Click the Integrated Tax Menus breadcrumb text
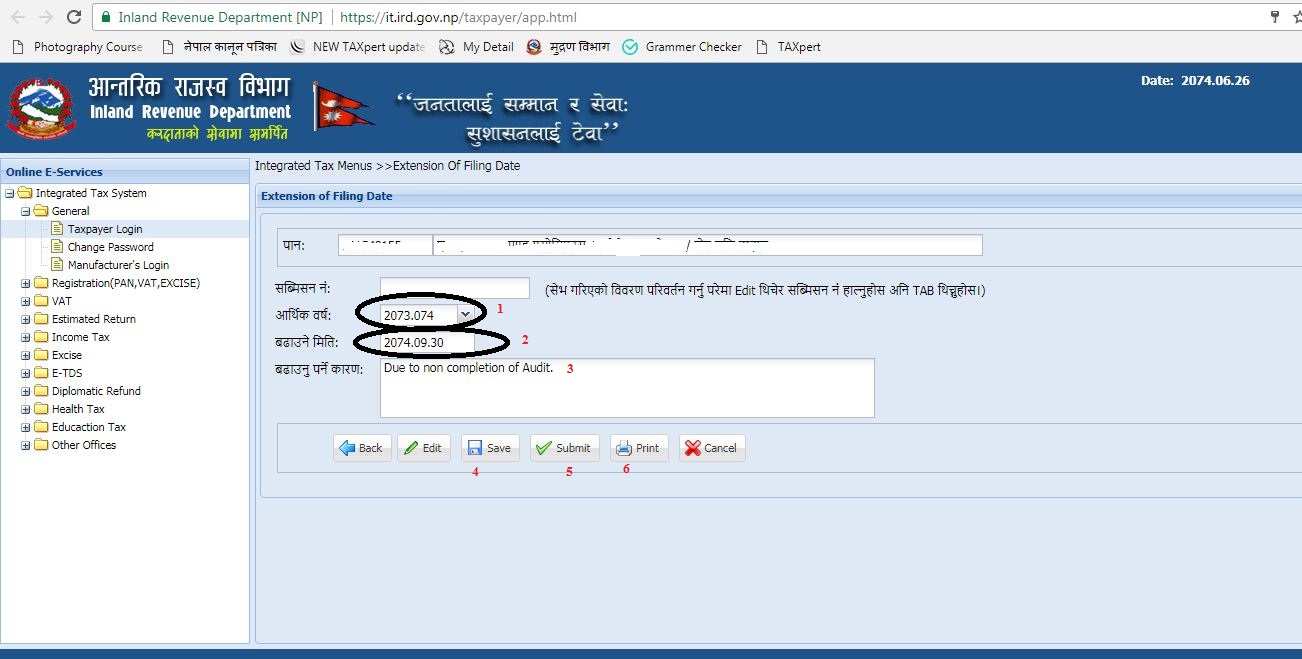 point(313,166)
